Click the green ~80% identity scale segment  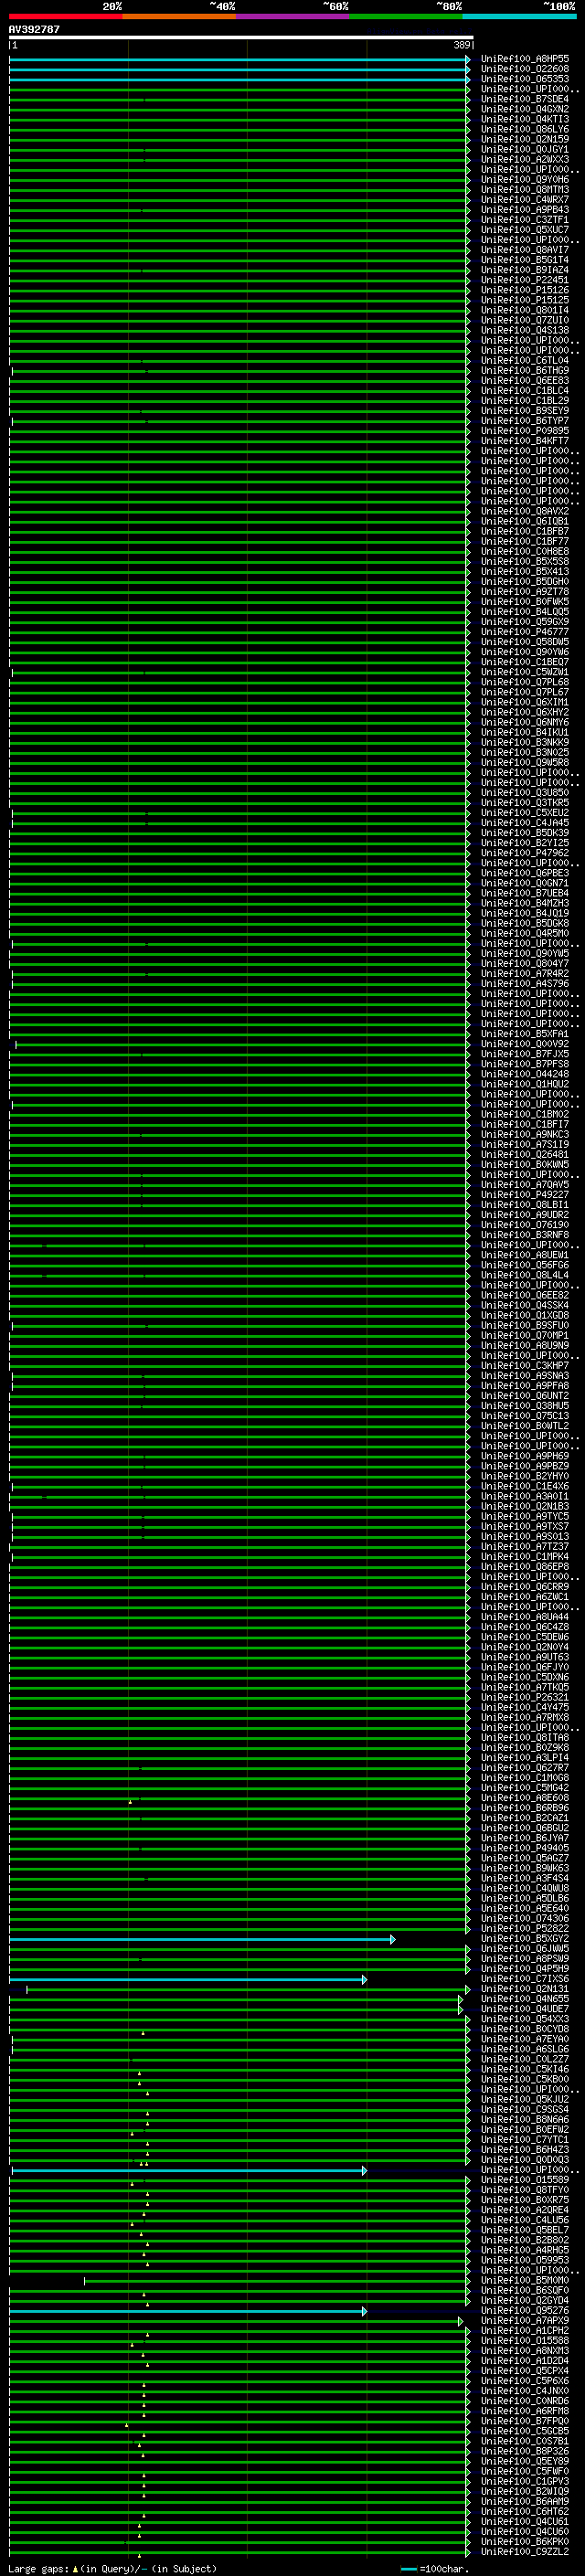coord(405,16)
